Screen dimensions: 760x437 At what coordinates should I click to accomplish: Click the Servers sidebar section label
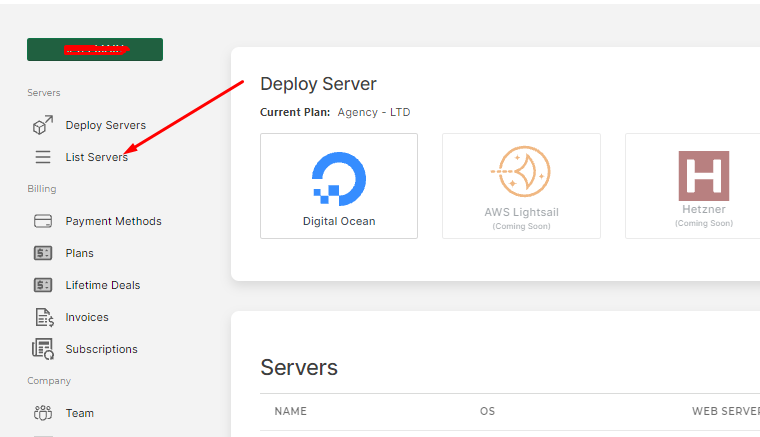tap(44, 93)
